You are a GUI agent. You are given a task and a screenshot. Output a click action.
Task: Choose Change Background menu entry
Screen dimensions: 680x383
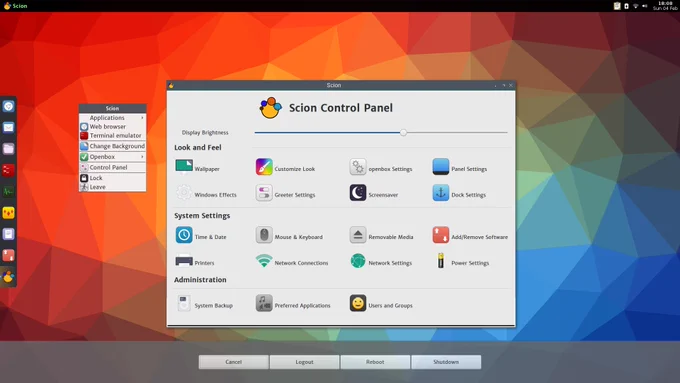(x=112, y=146)
